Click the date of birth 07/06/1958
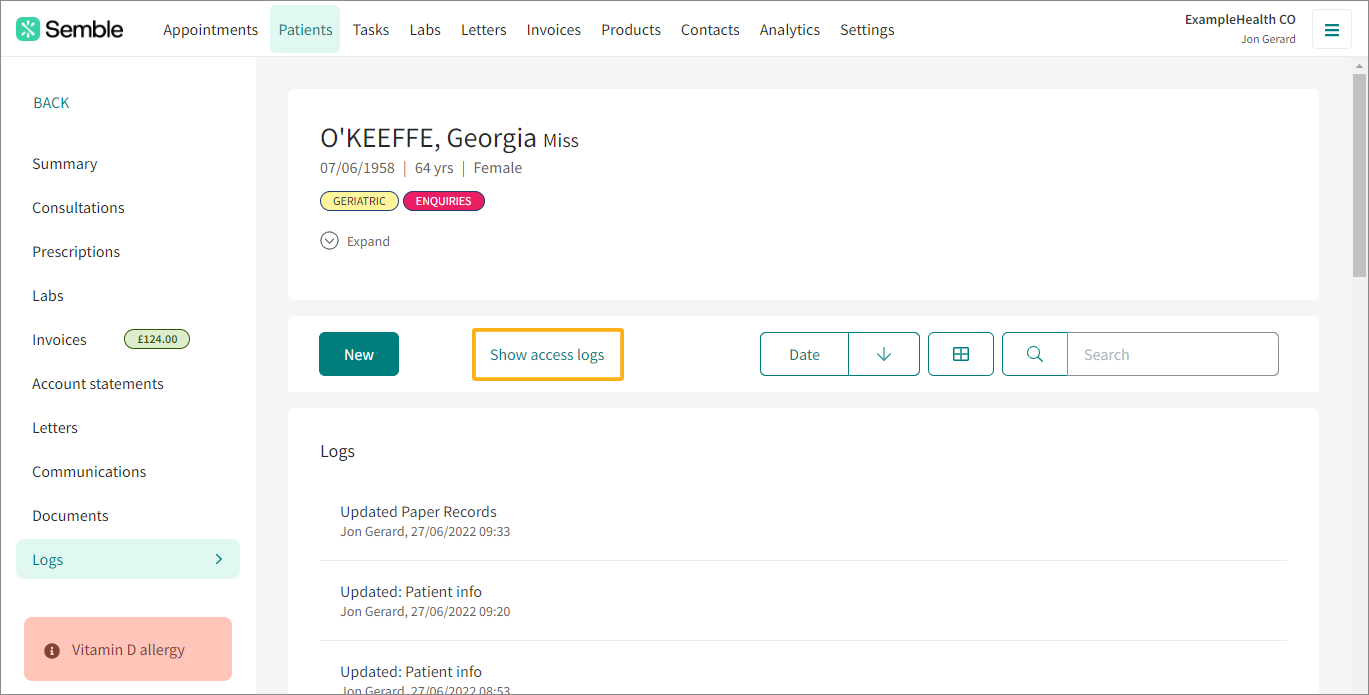The width and height of the screenshot is (1369, 695). click(357, 168)
